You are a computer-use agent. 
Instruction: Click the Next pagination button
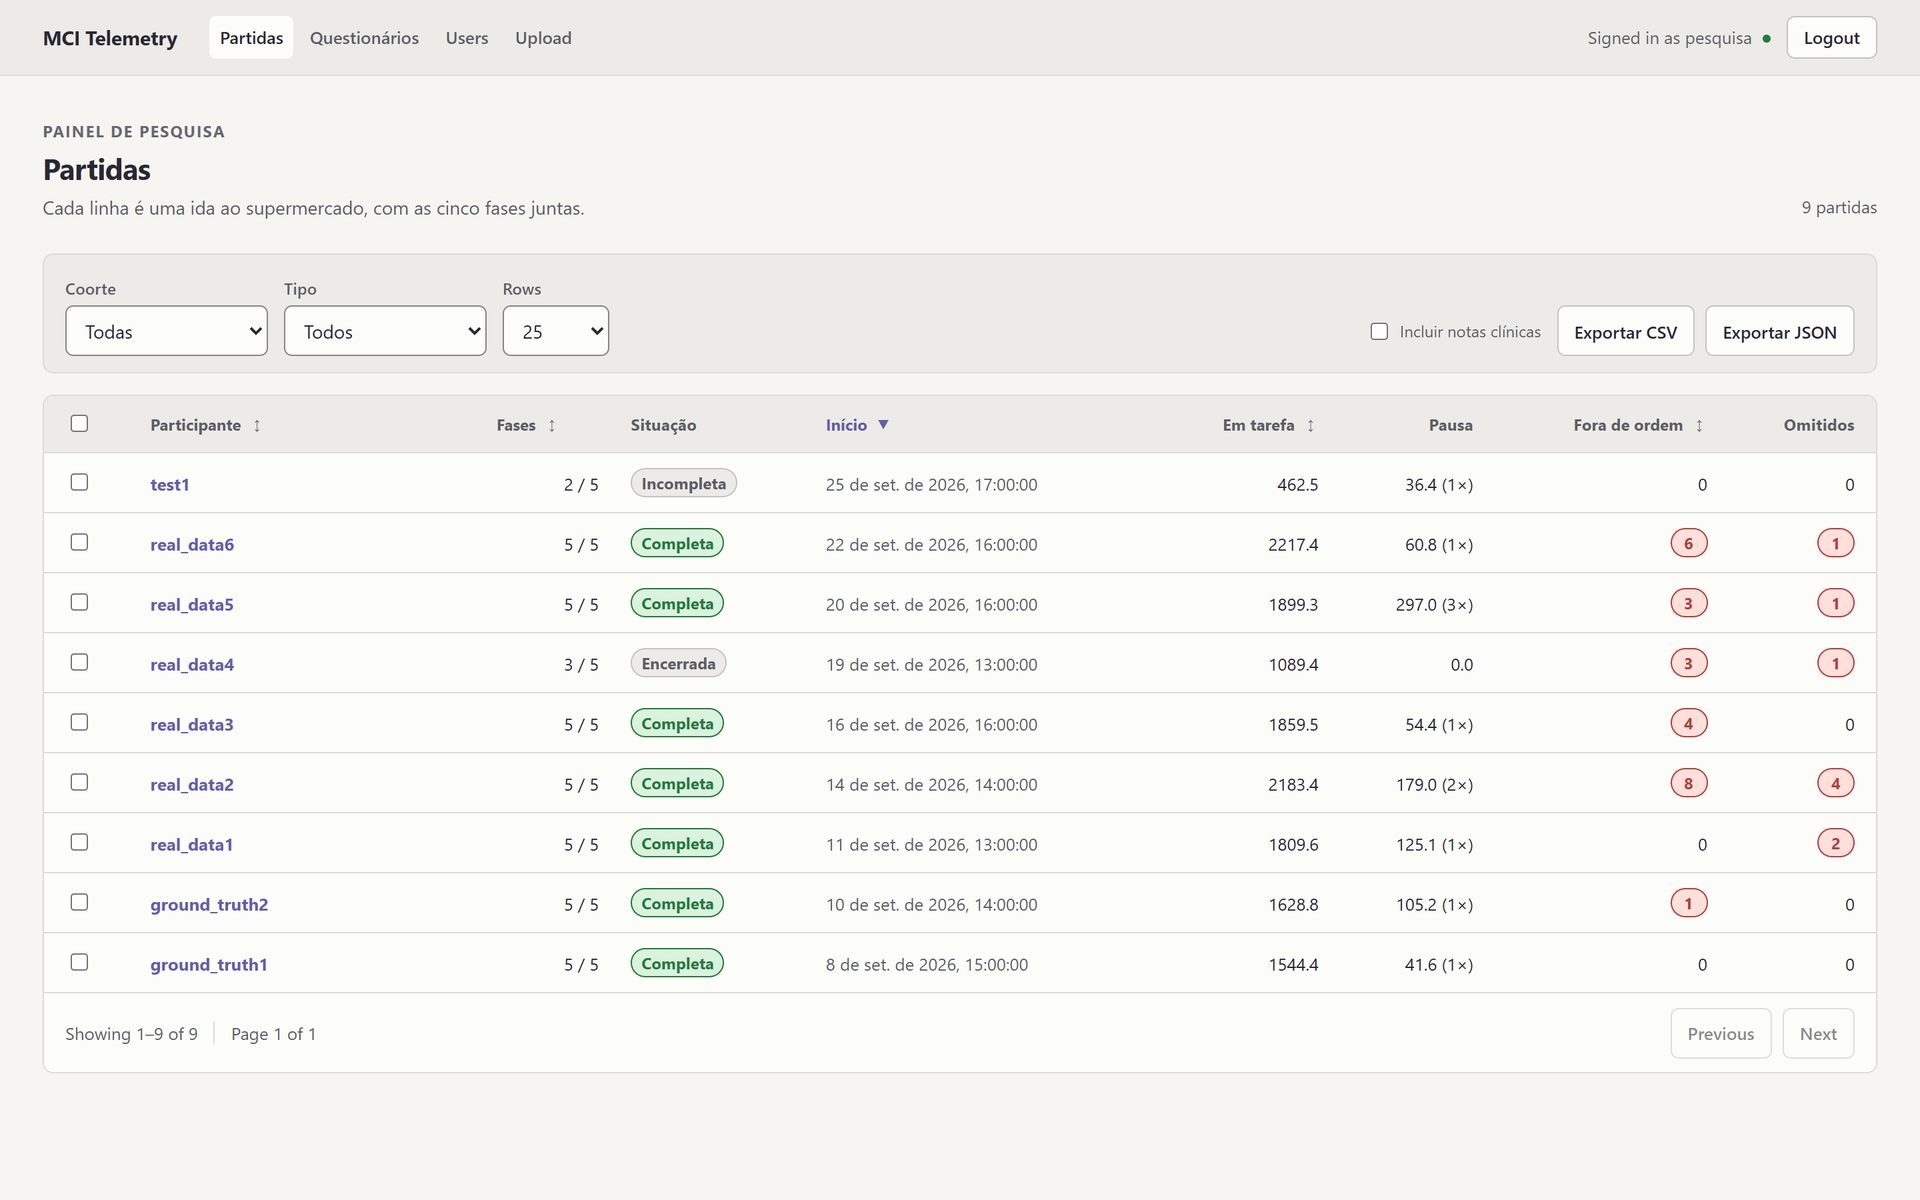point(1818,1033)
